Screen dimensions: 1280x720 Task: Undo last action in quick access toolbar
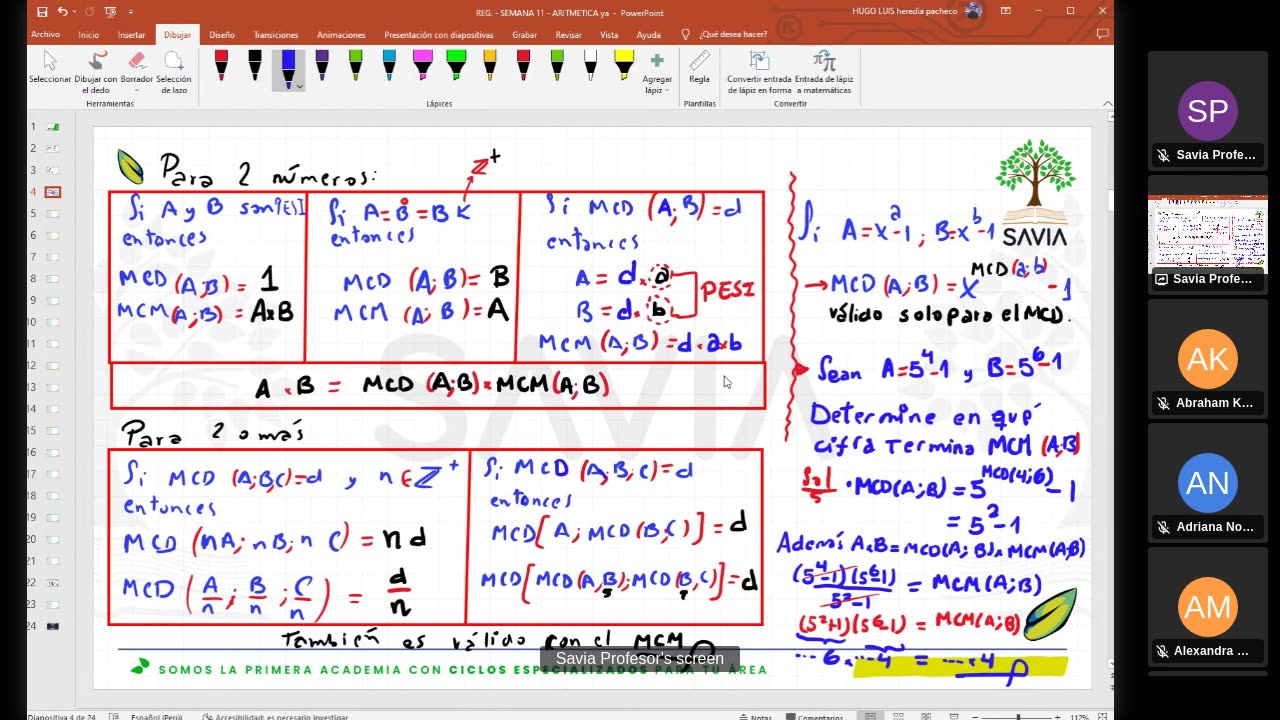click(x=62, y=12)
